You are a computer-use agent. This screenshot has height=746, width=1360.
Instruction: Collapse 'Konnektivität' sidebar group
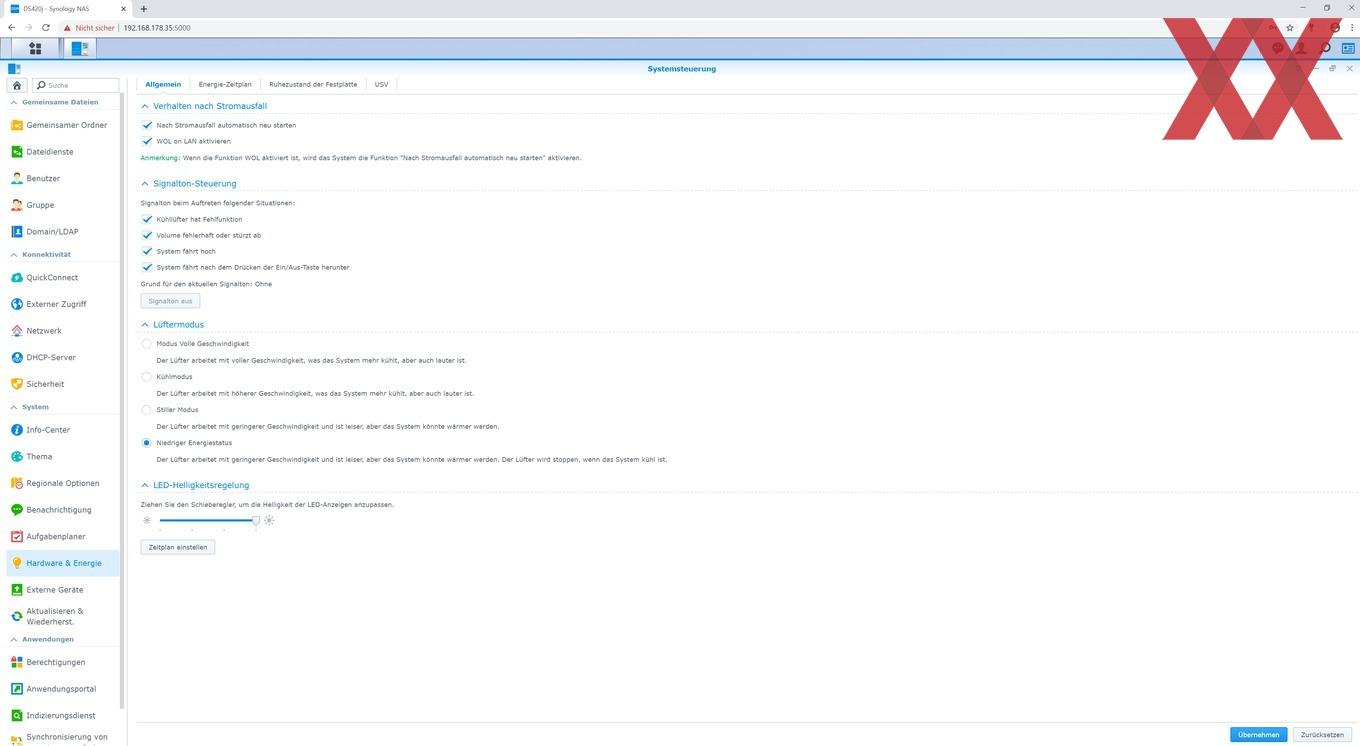click(14, 255)
